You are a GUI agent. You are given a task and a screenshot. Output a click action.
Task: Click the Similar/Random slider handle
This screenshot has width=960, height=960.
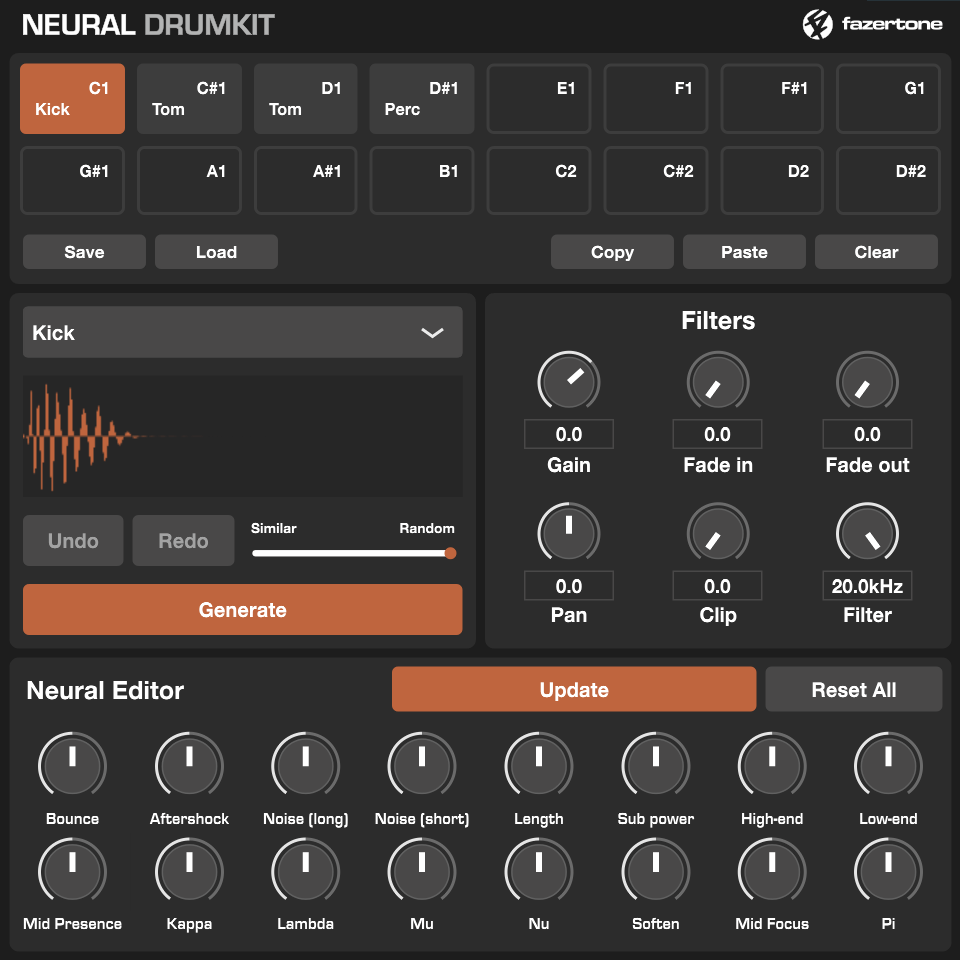click(x=450, y=553)
